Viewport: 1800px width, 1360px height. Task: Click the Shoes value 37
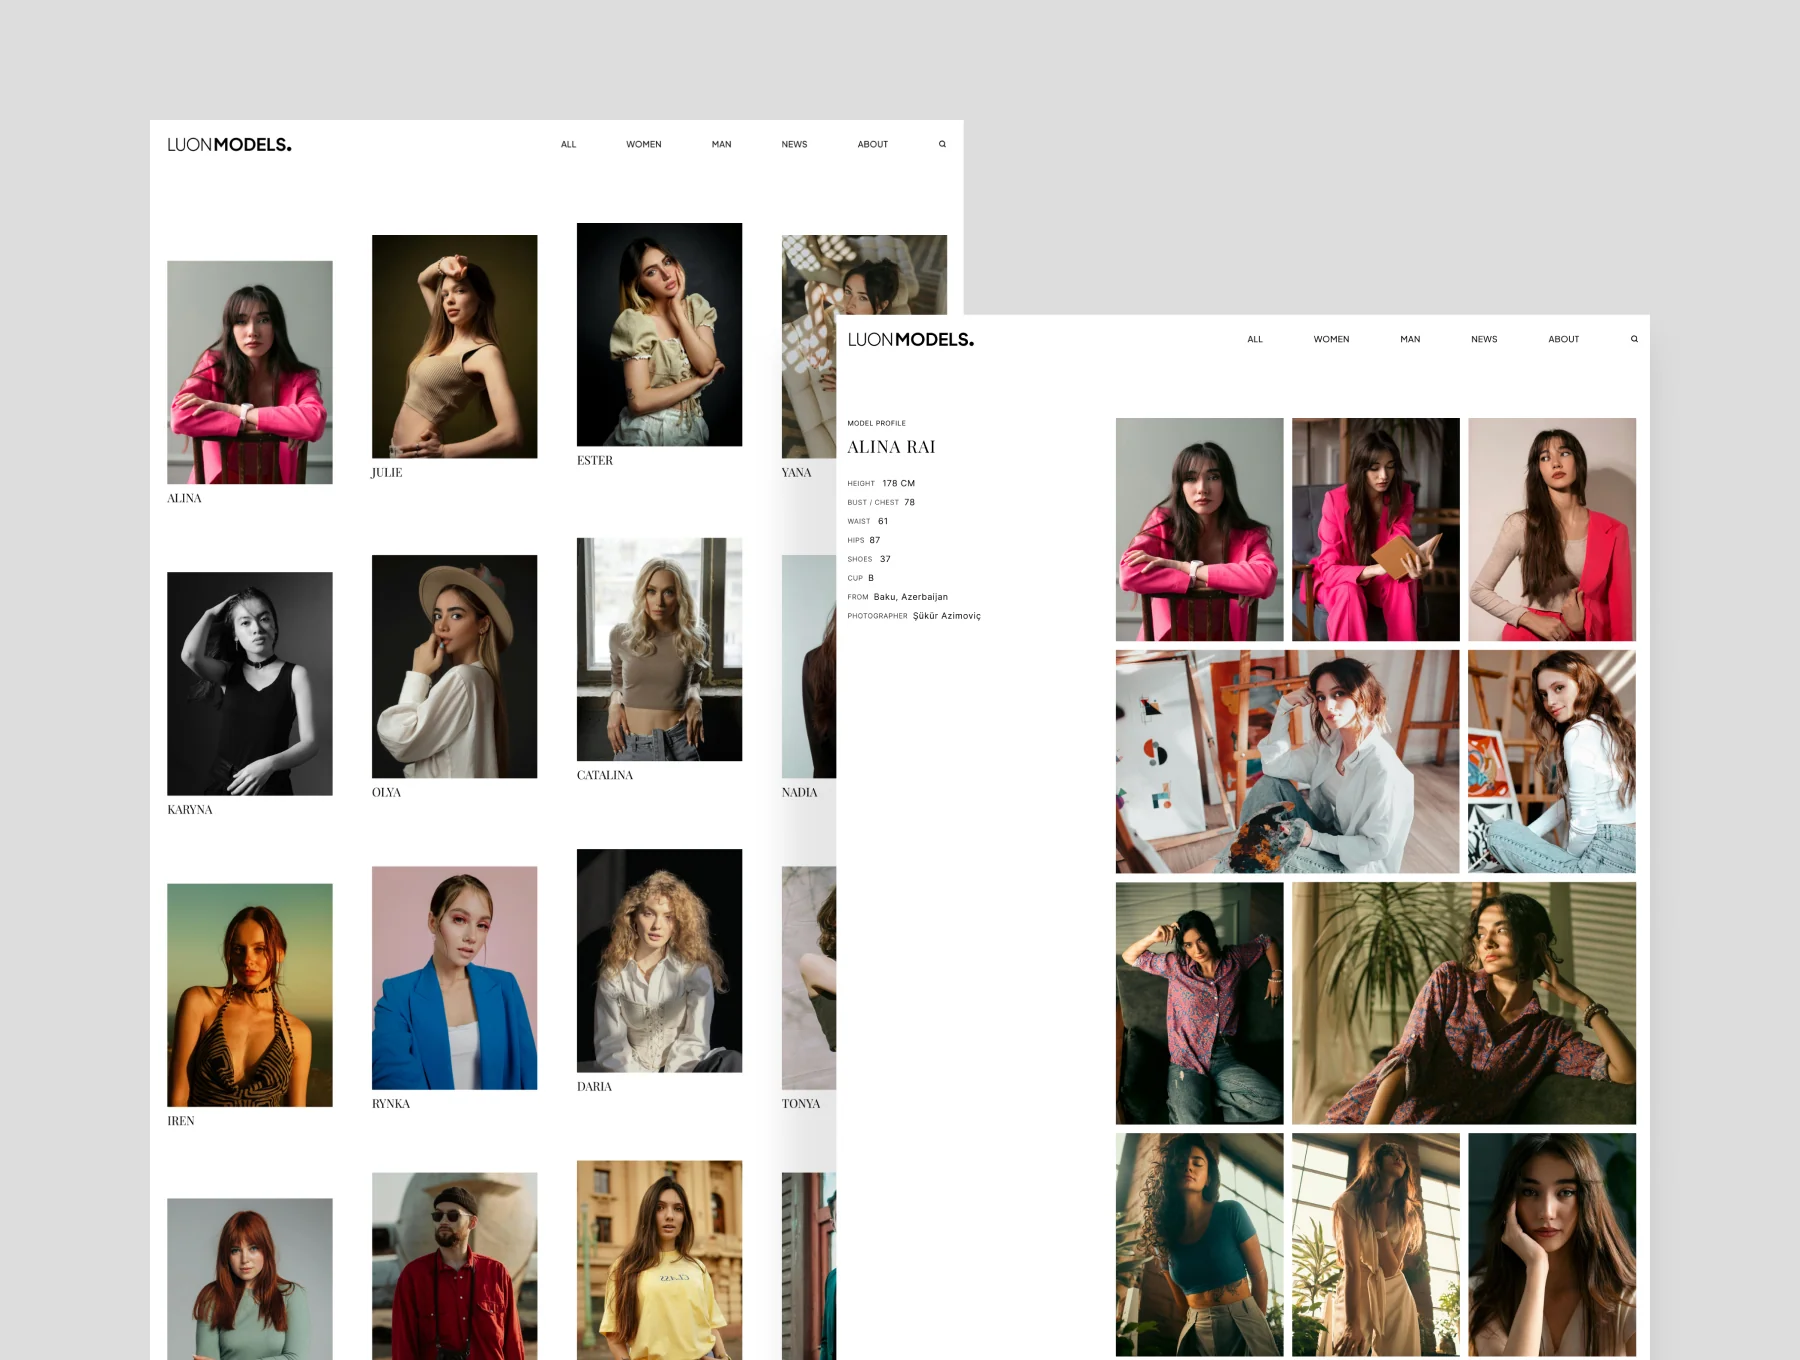click(x=885, y=559)
